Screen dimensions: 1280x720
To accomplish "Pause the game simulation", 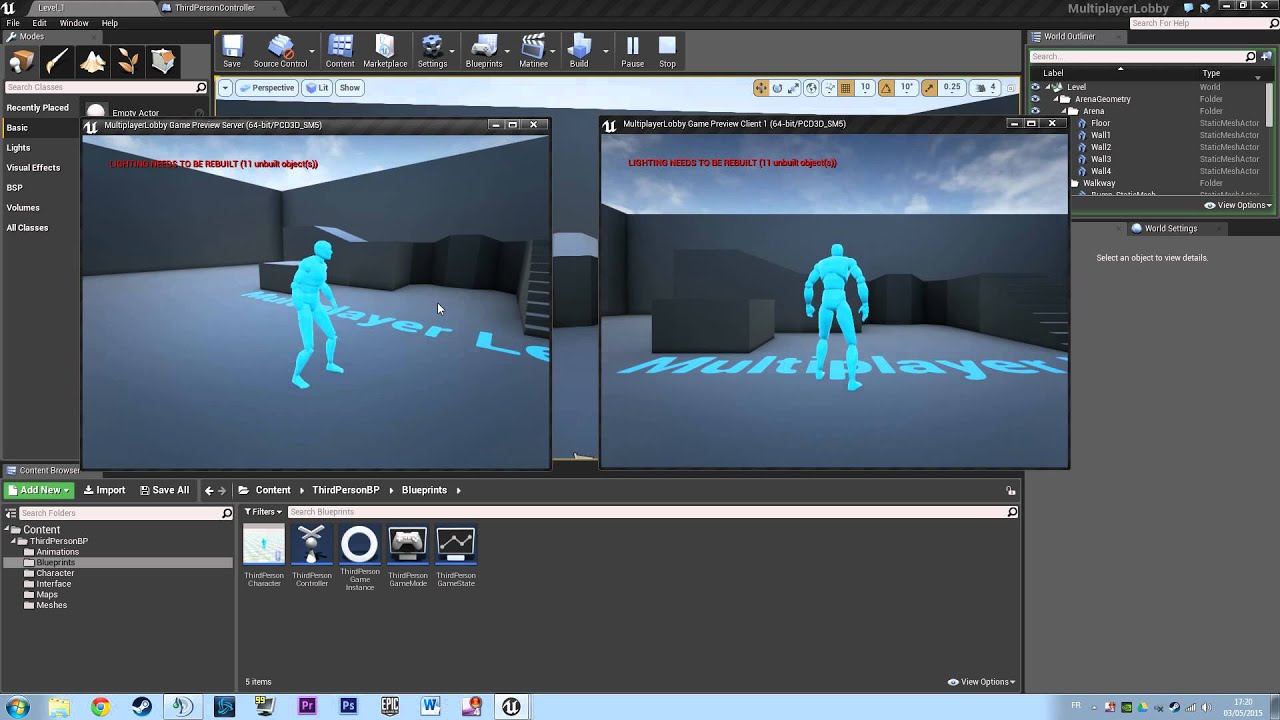I will (632, 52).
